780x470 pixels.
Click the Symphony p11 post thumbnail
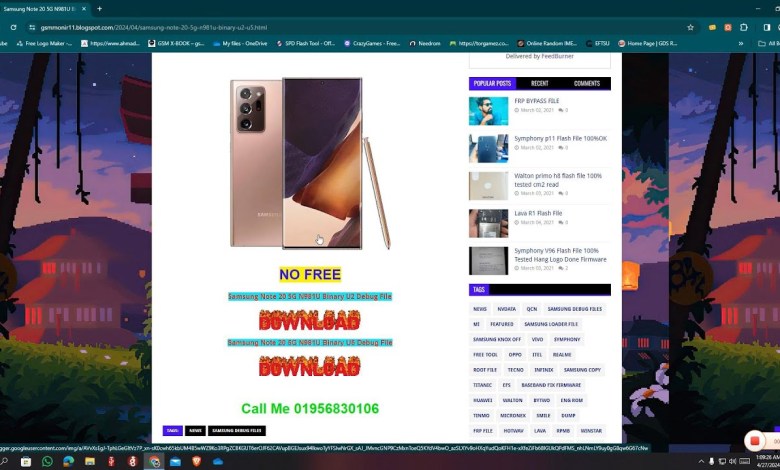488,148
